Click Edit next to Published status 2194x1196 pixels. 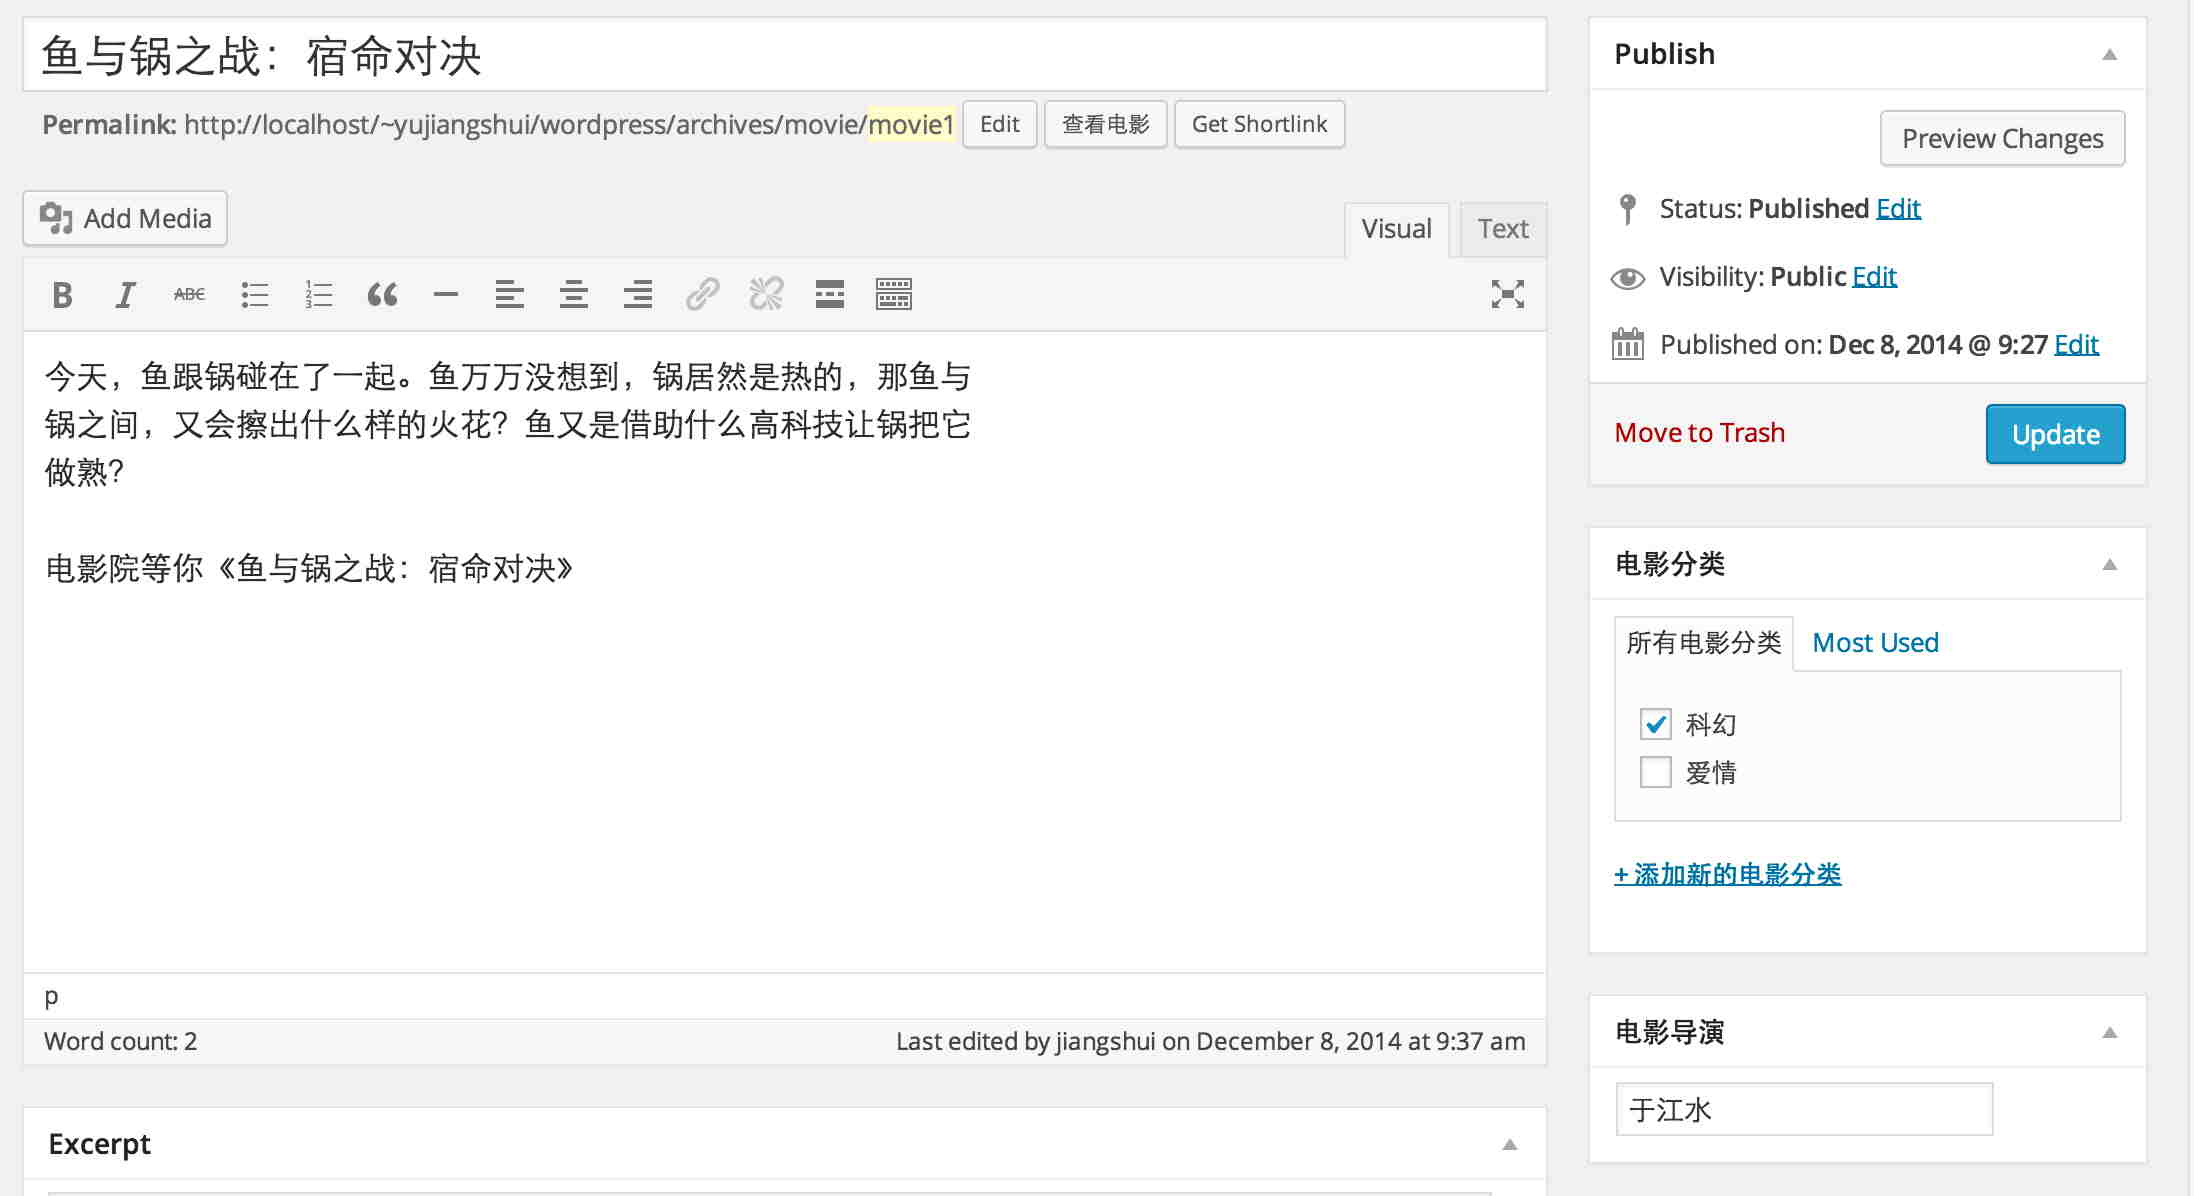point(1900,208)
